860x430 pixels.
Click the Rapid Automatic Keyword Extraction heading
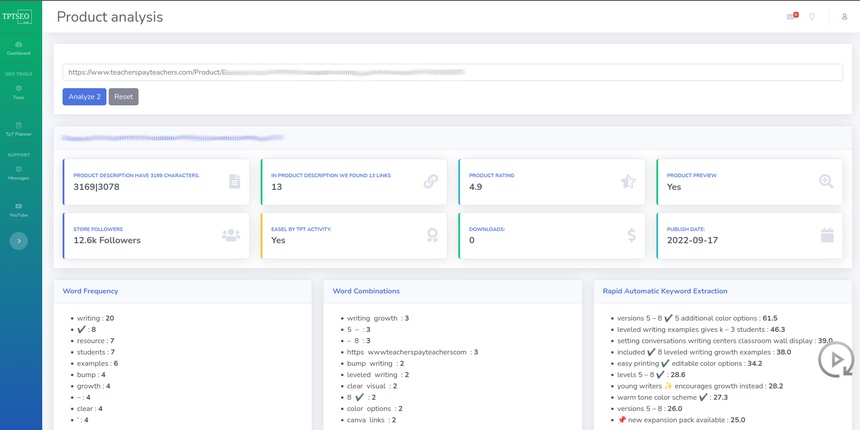665,291
